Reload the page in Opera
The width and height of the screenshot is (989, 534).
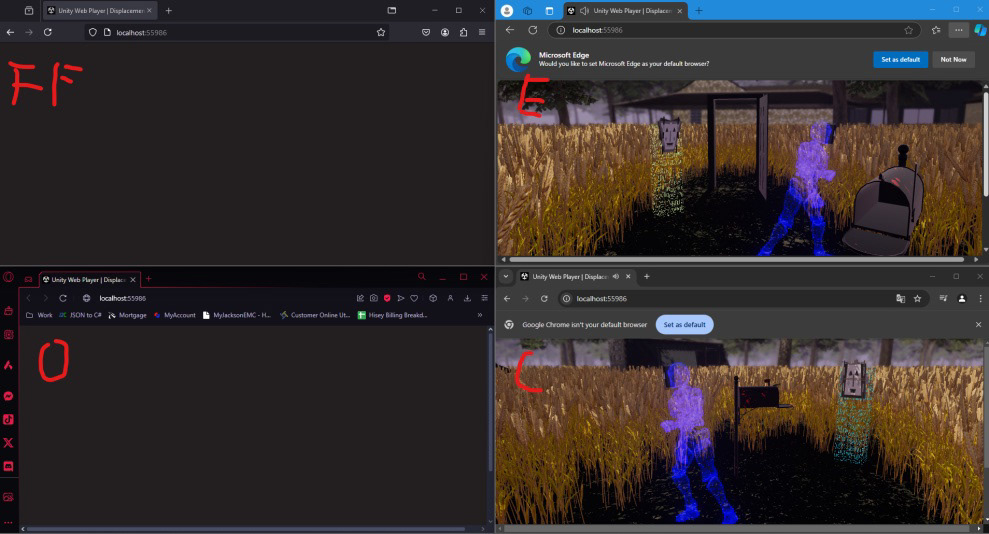[63, 298]
